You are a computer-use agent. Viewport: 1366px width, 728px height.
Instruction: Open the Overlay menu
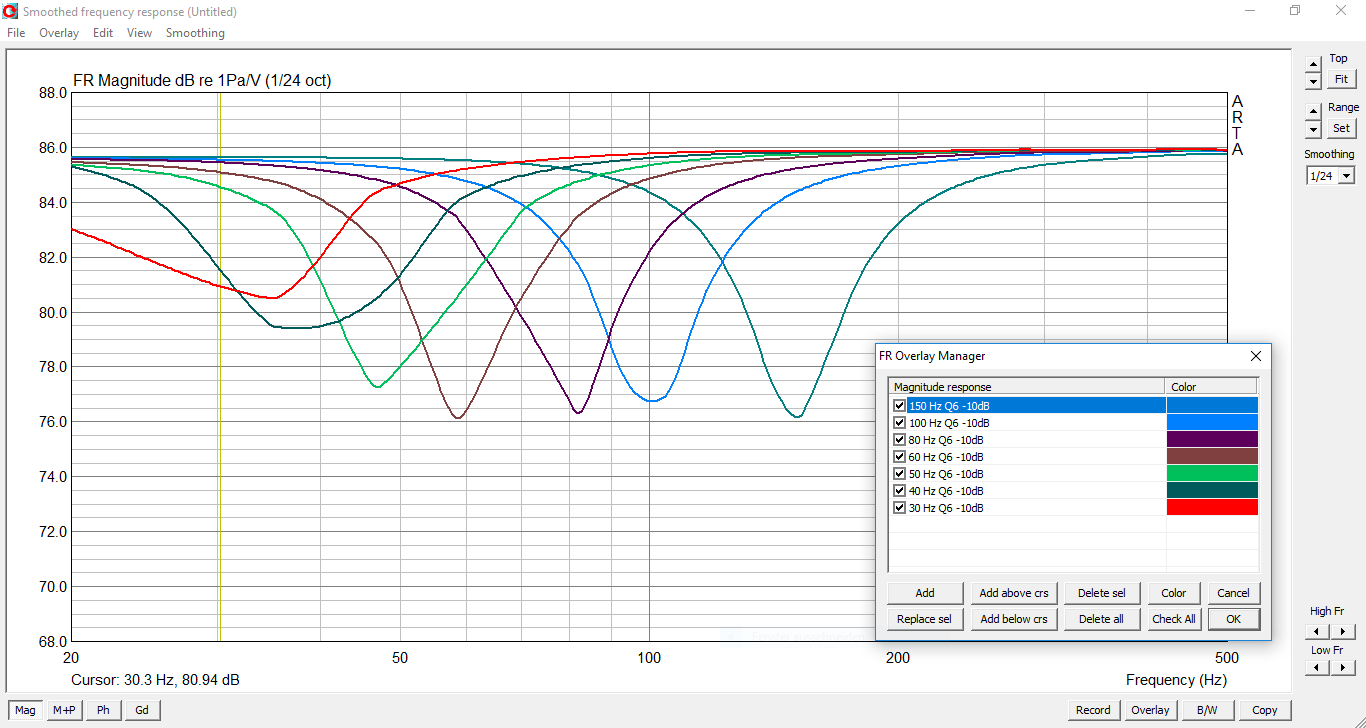point(59,33)
